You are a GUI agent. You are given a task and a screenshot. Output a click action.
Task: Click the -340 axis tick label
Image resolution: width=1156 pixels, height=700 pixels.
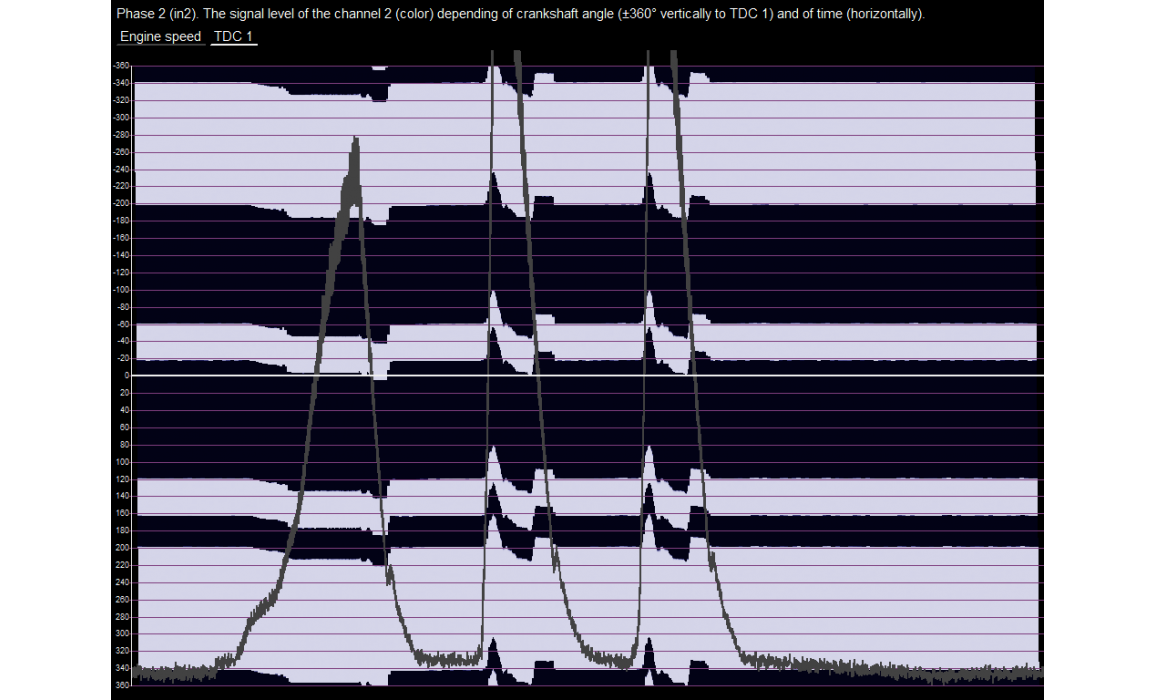pyautogui.click(x=121, y=83)
